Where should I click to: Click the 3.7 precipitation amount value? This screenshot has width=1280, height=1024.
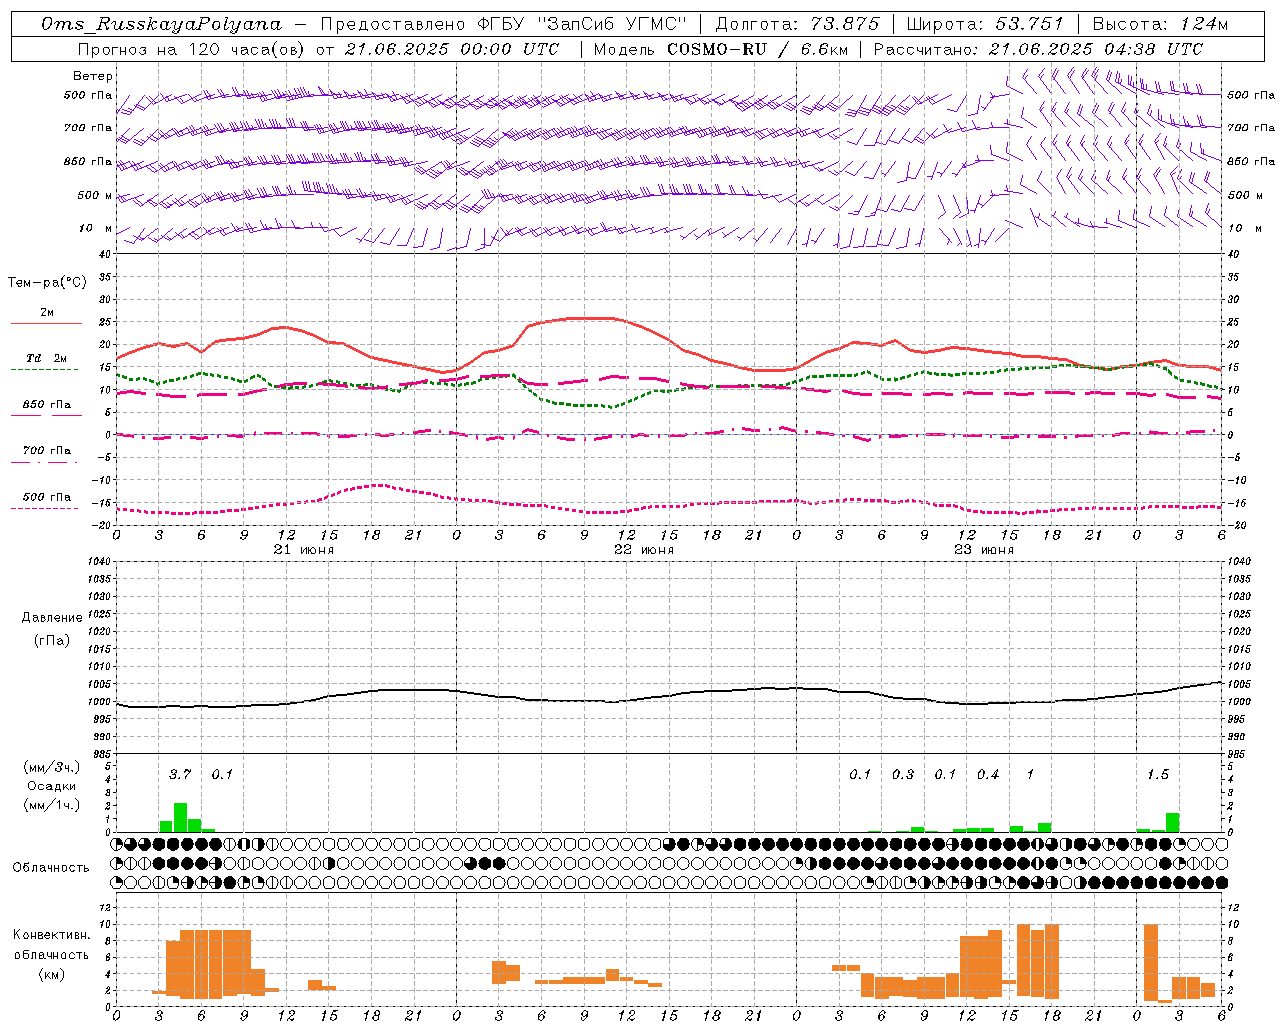pyautogui.click(x=180, y=774)
